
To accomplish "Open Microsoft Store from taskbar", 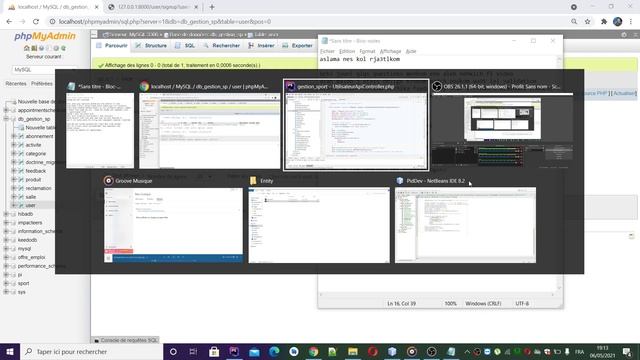I will point(214,351).
